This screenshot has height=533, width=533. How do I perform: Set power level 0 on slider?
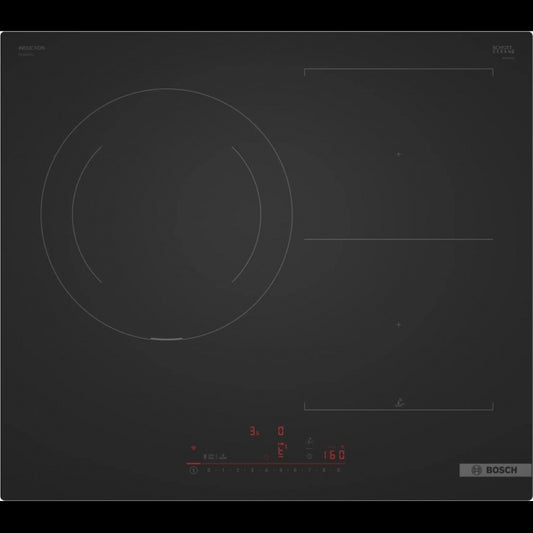coord(208,470)
